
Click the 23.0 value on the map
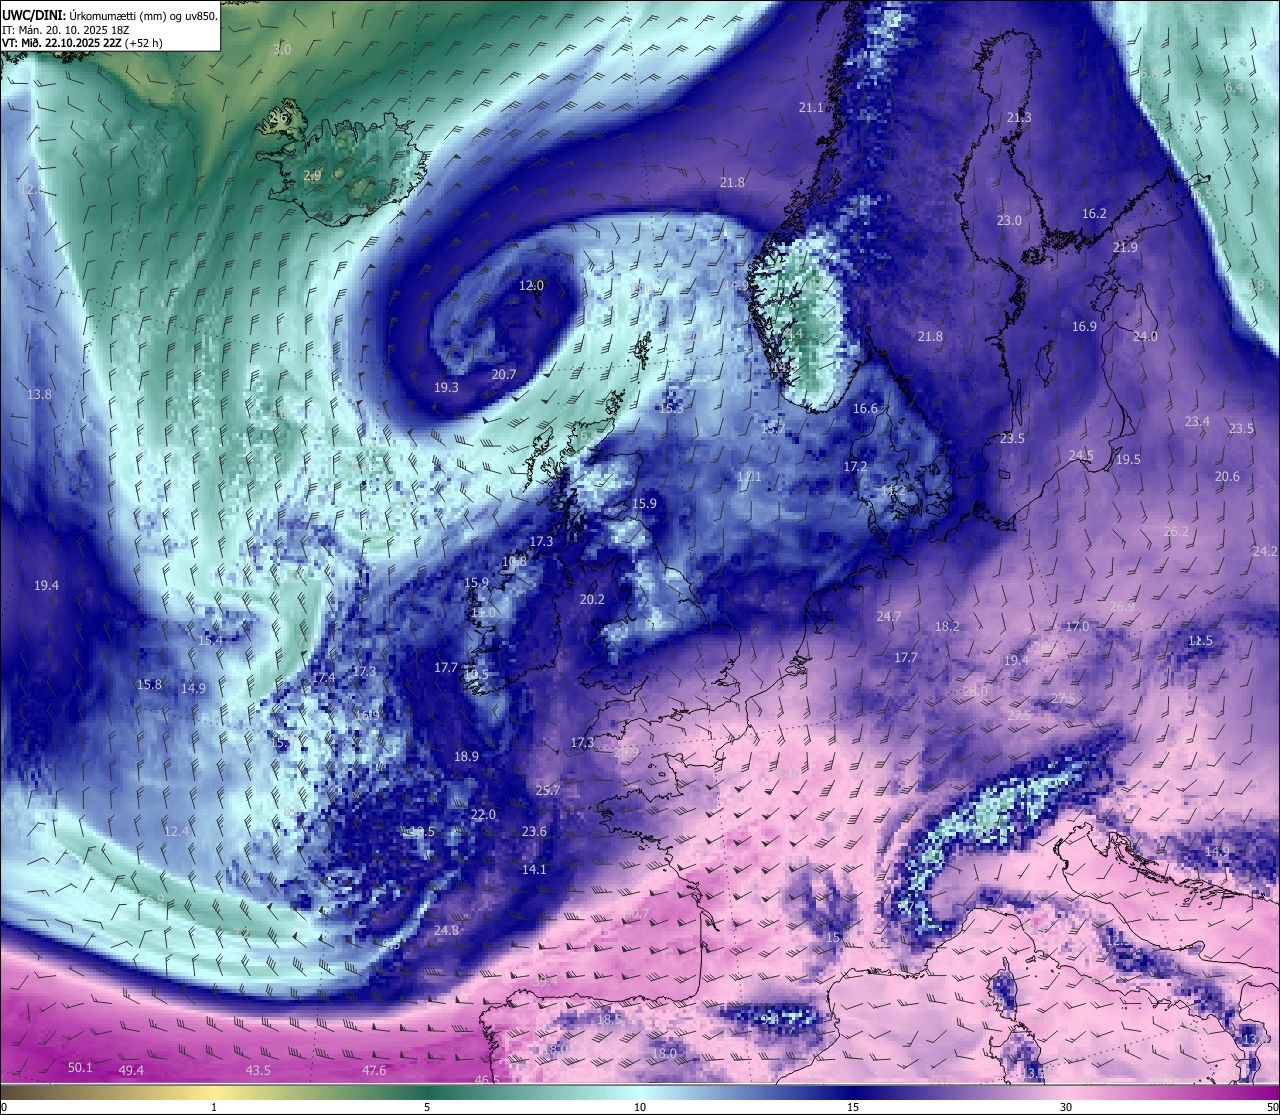[1009, 221]
